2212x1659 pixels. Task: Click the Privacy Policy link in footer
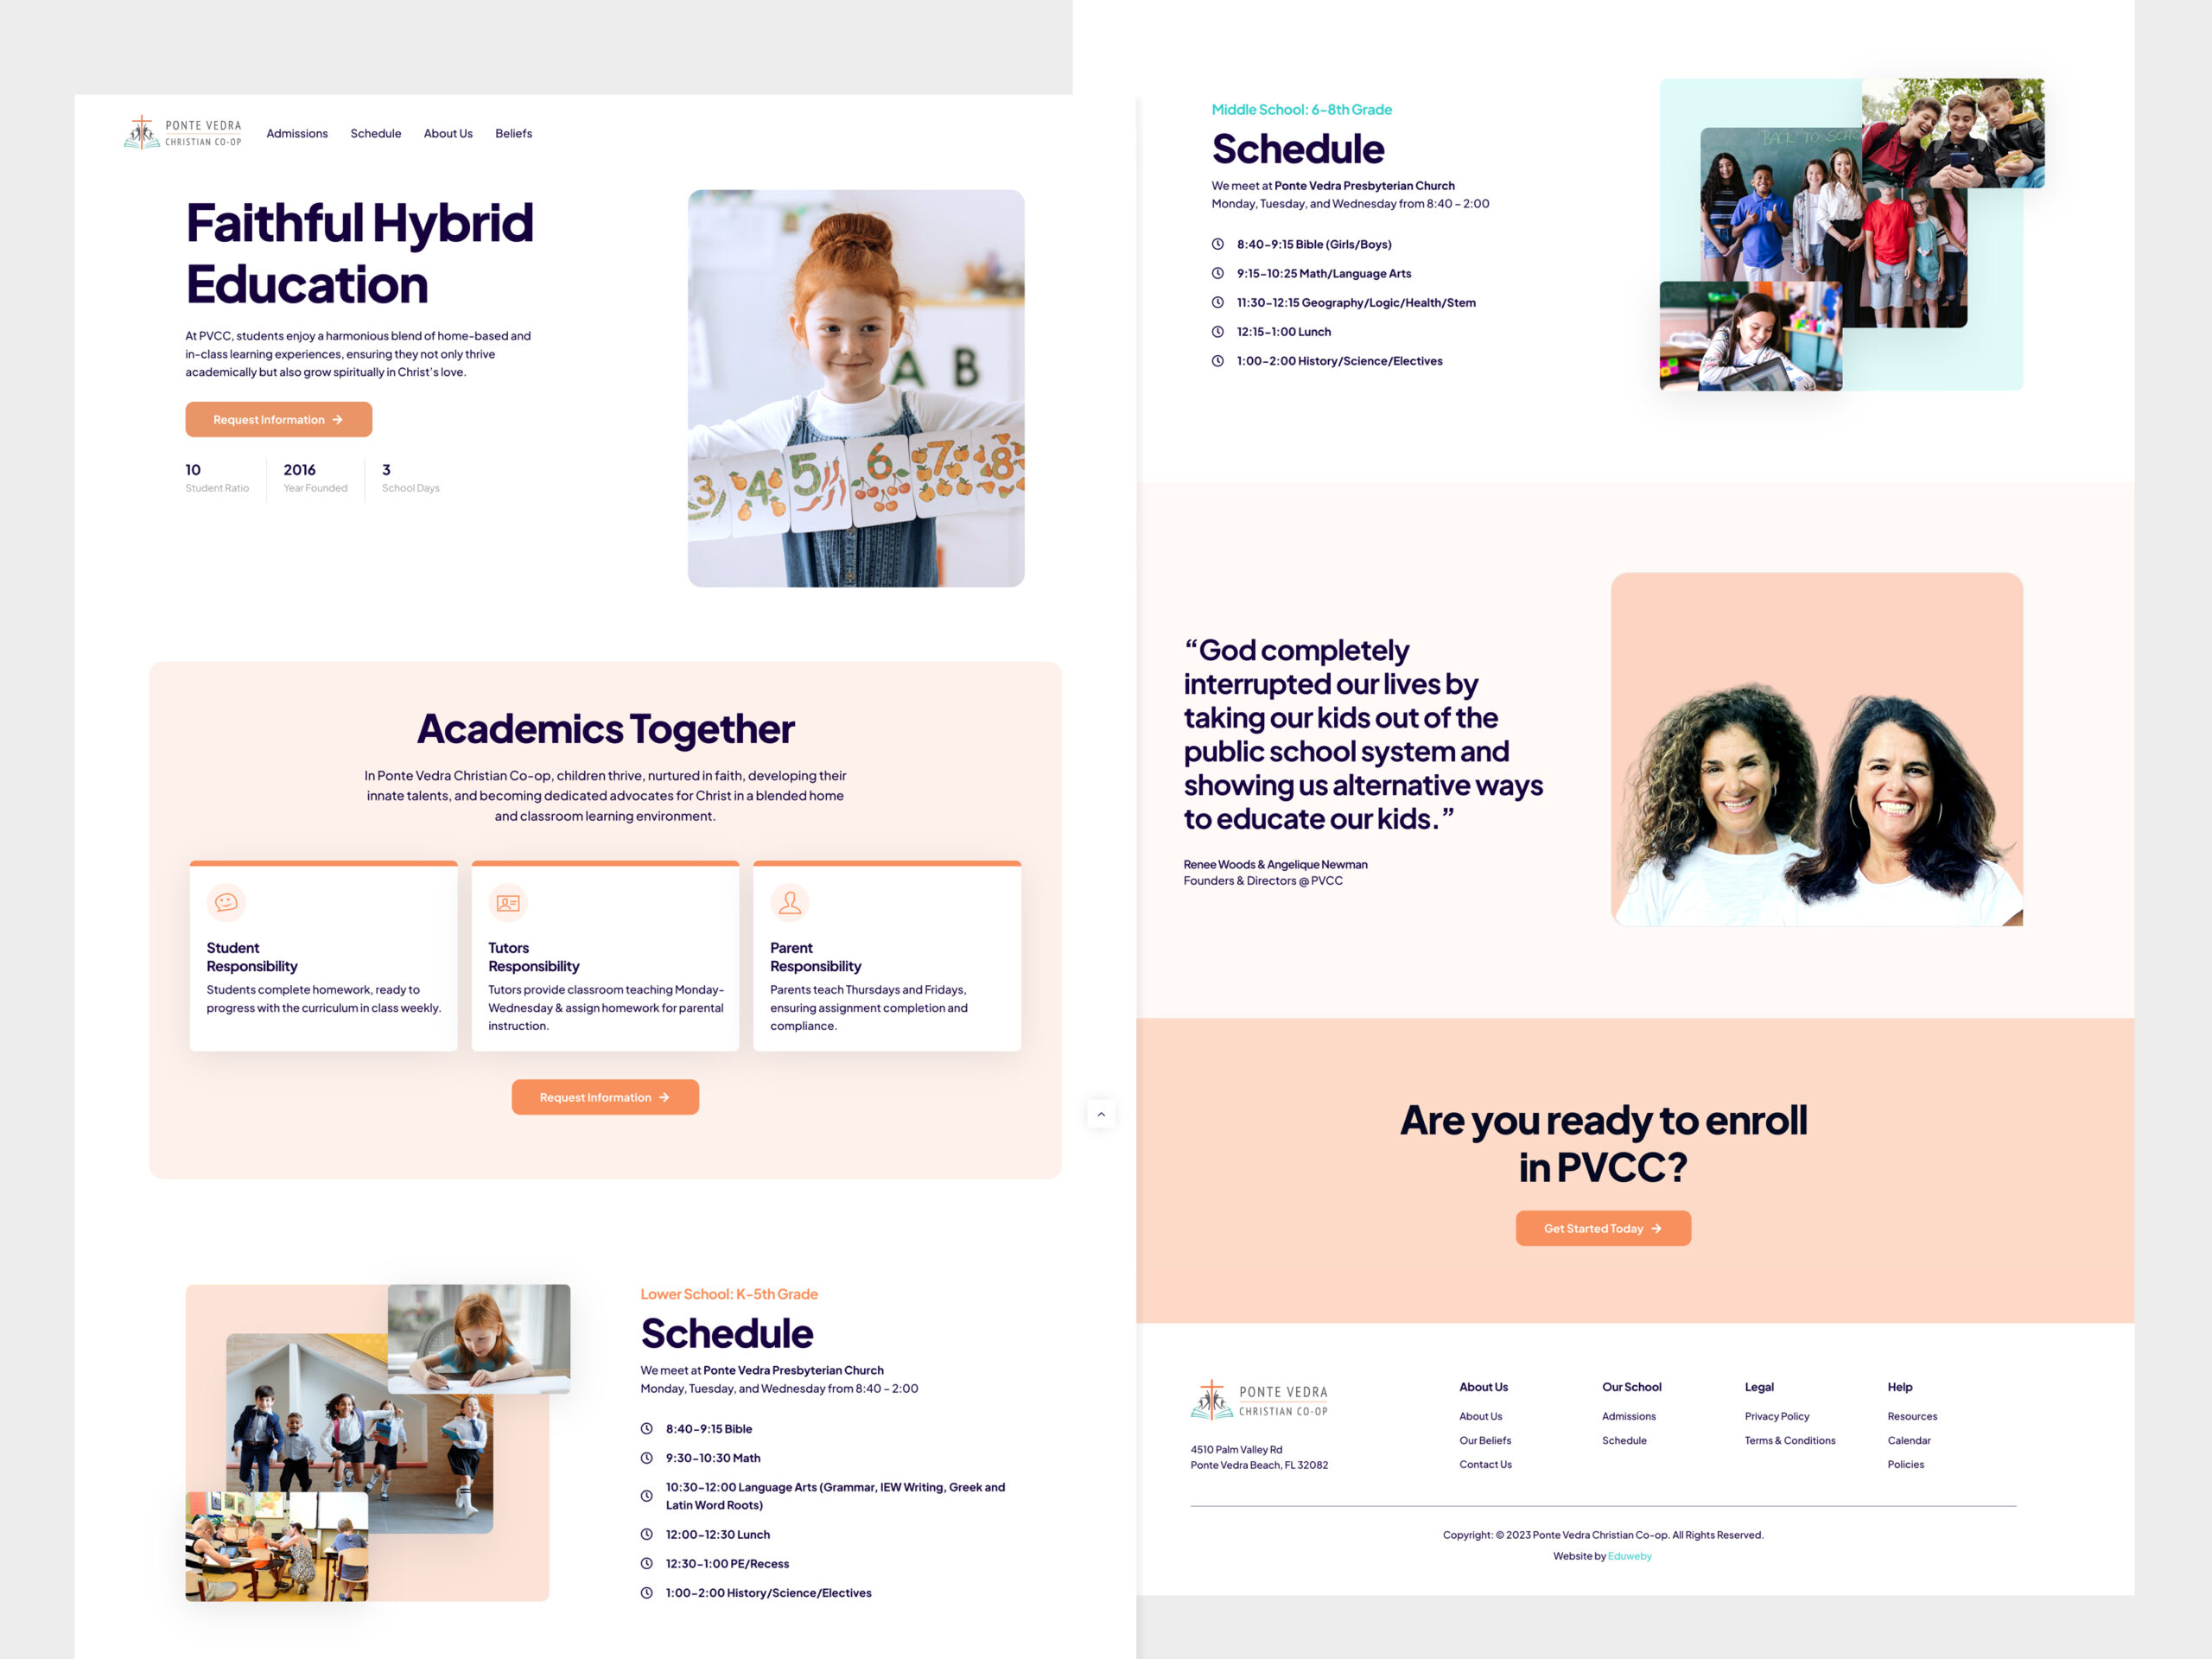[x=1777, y=1415]
